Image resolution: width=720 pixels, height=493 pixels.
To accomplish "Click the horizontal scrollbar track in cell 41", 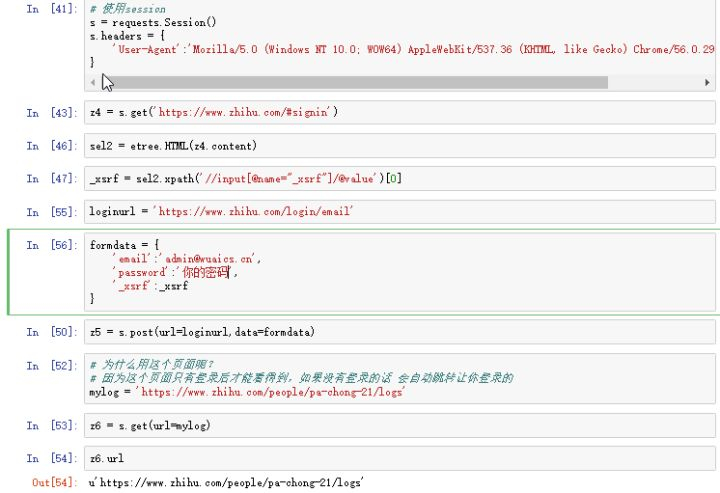I will pyautogui.click(x=400, y=81).
